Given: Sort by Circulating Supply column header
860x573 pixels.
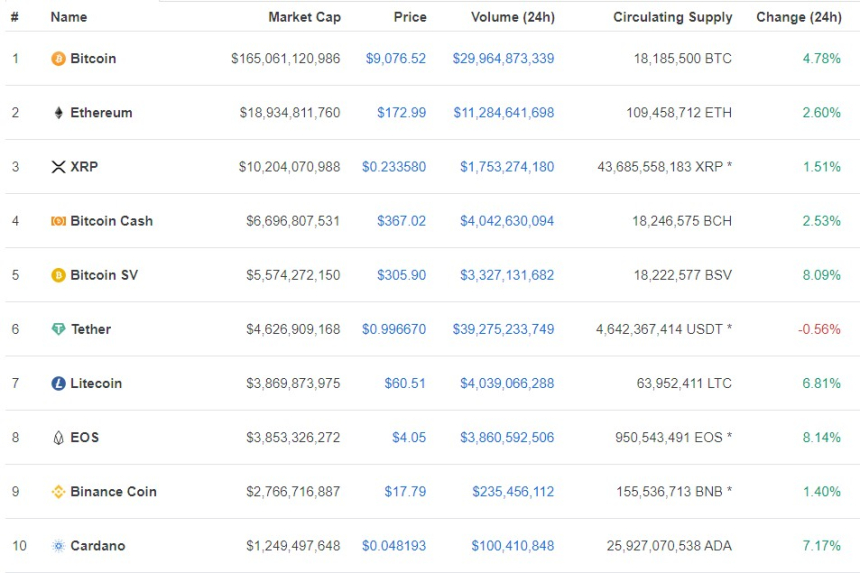Looking at the screenshot, I should 672,17.
